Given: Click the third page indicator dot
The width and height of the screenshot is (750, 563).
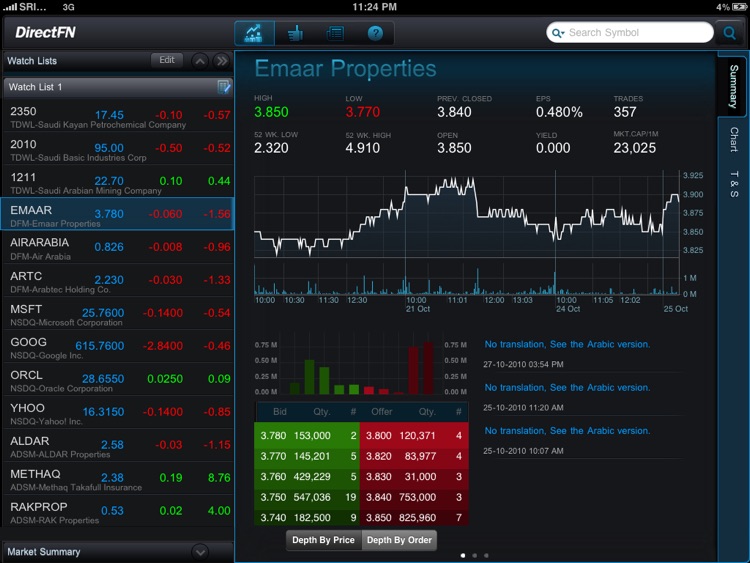Looking at the screenshot, I should [x=486, y=555].
